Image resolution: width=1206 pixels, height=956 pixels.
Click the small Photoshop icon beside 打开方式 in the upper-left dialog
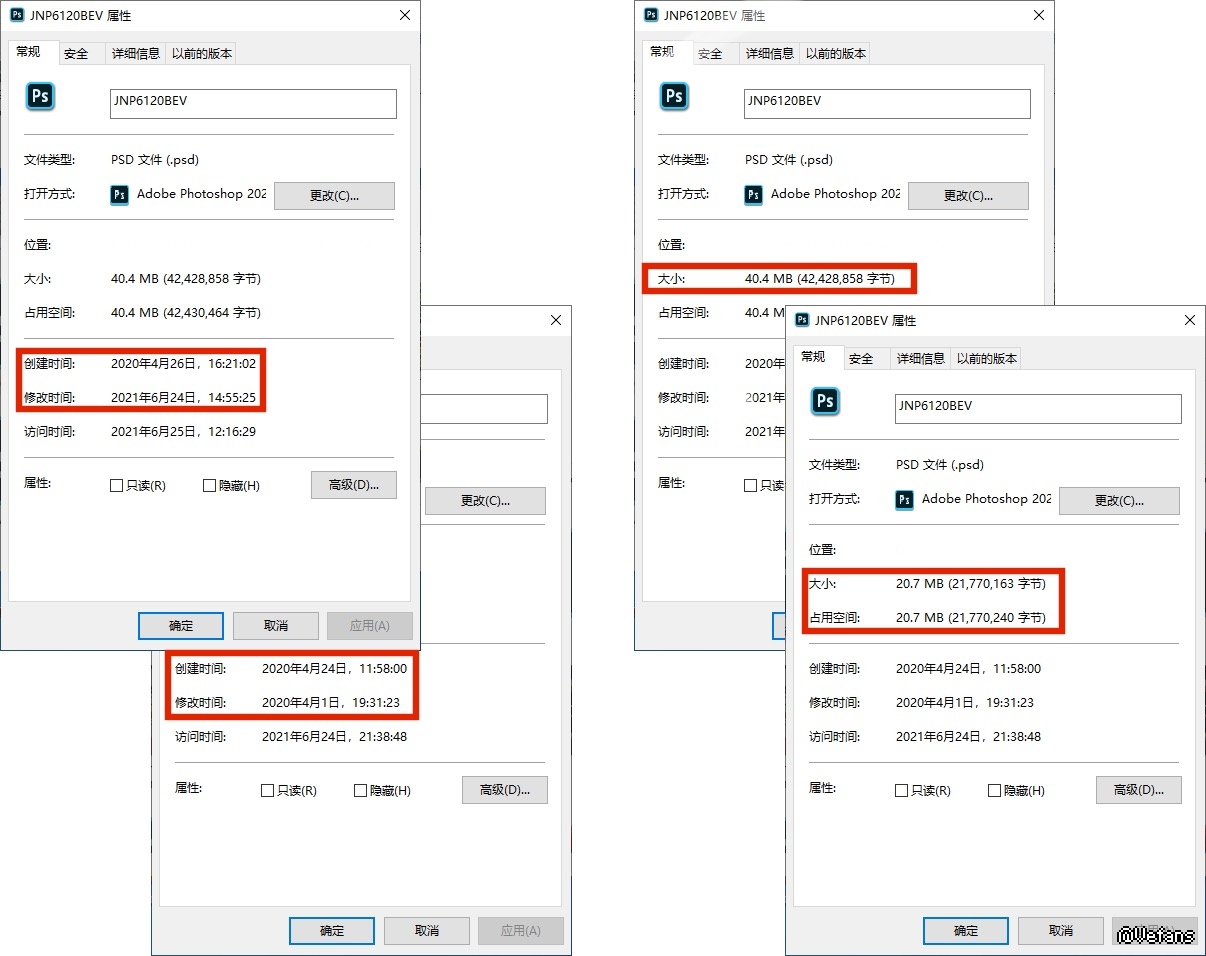(x=120, y=195)
